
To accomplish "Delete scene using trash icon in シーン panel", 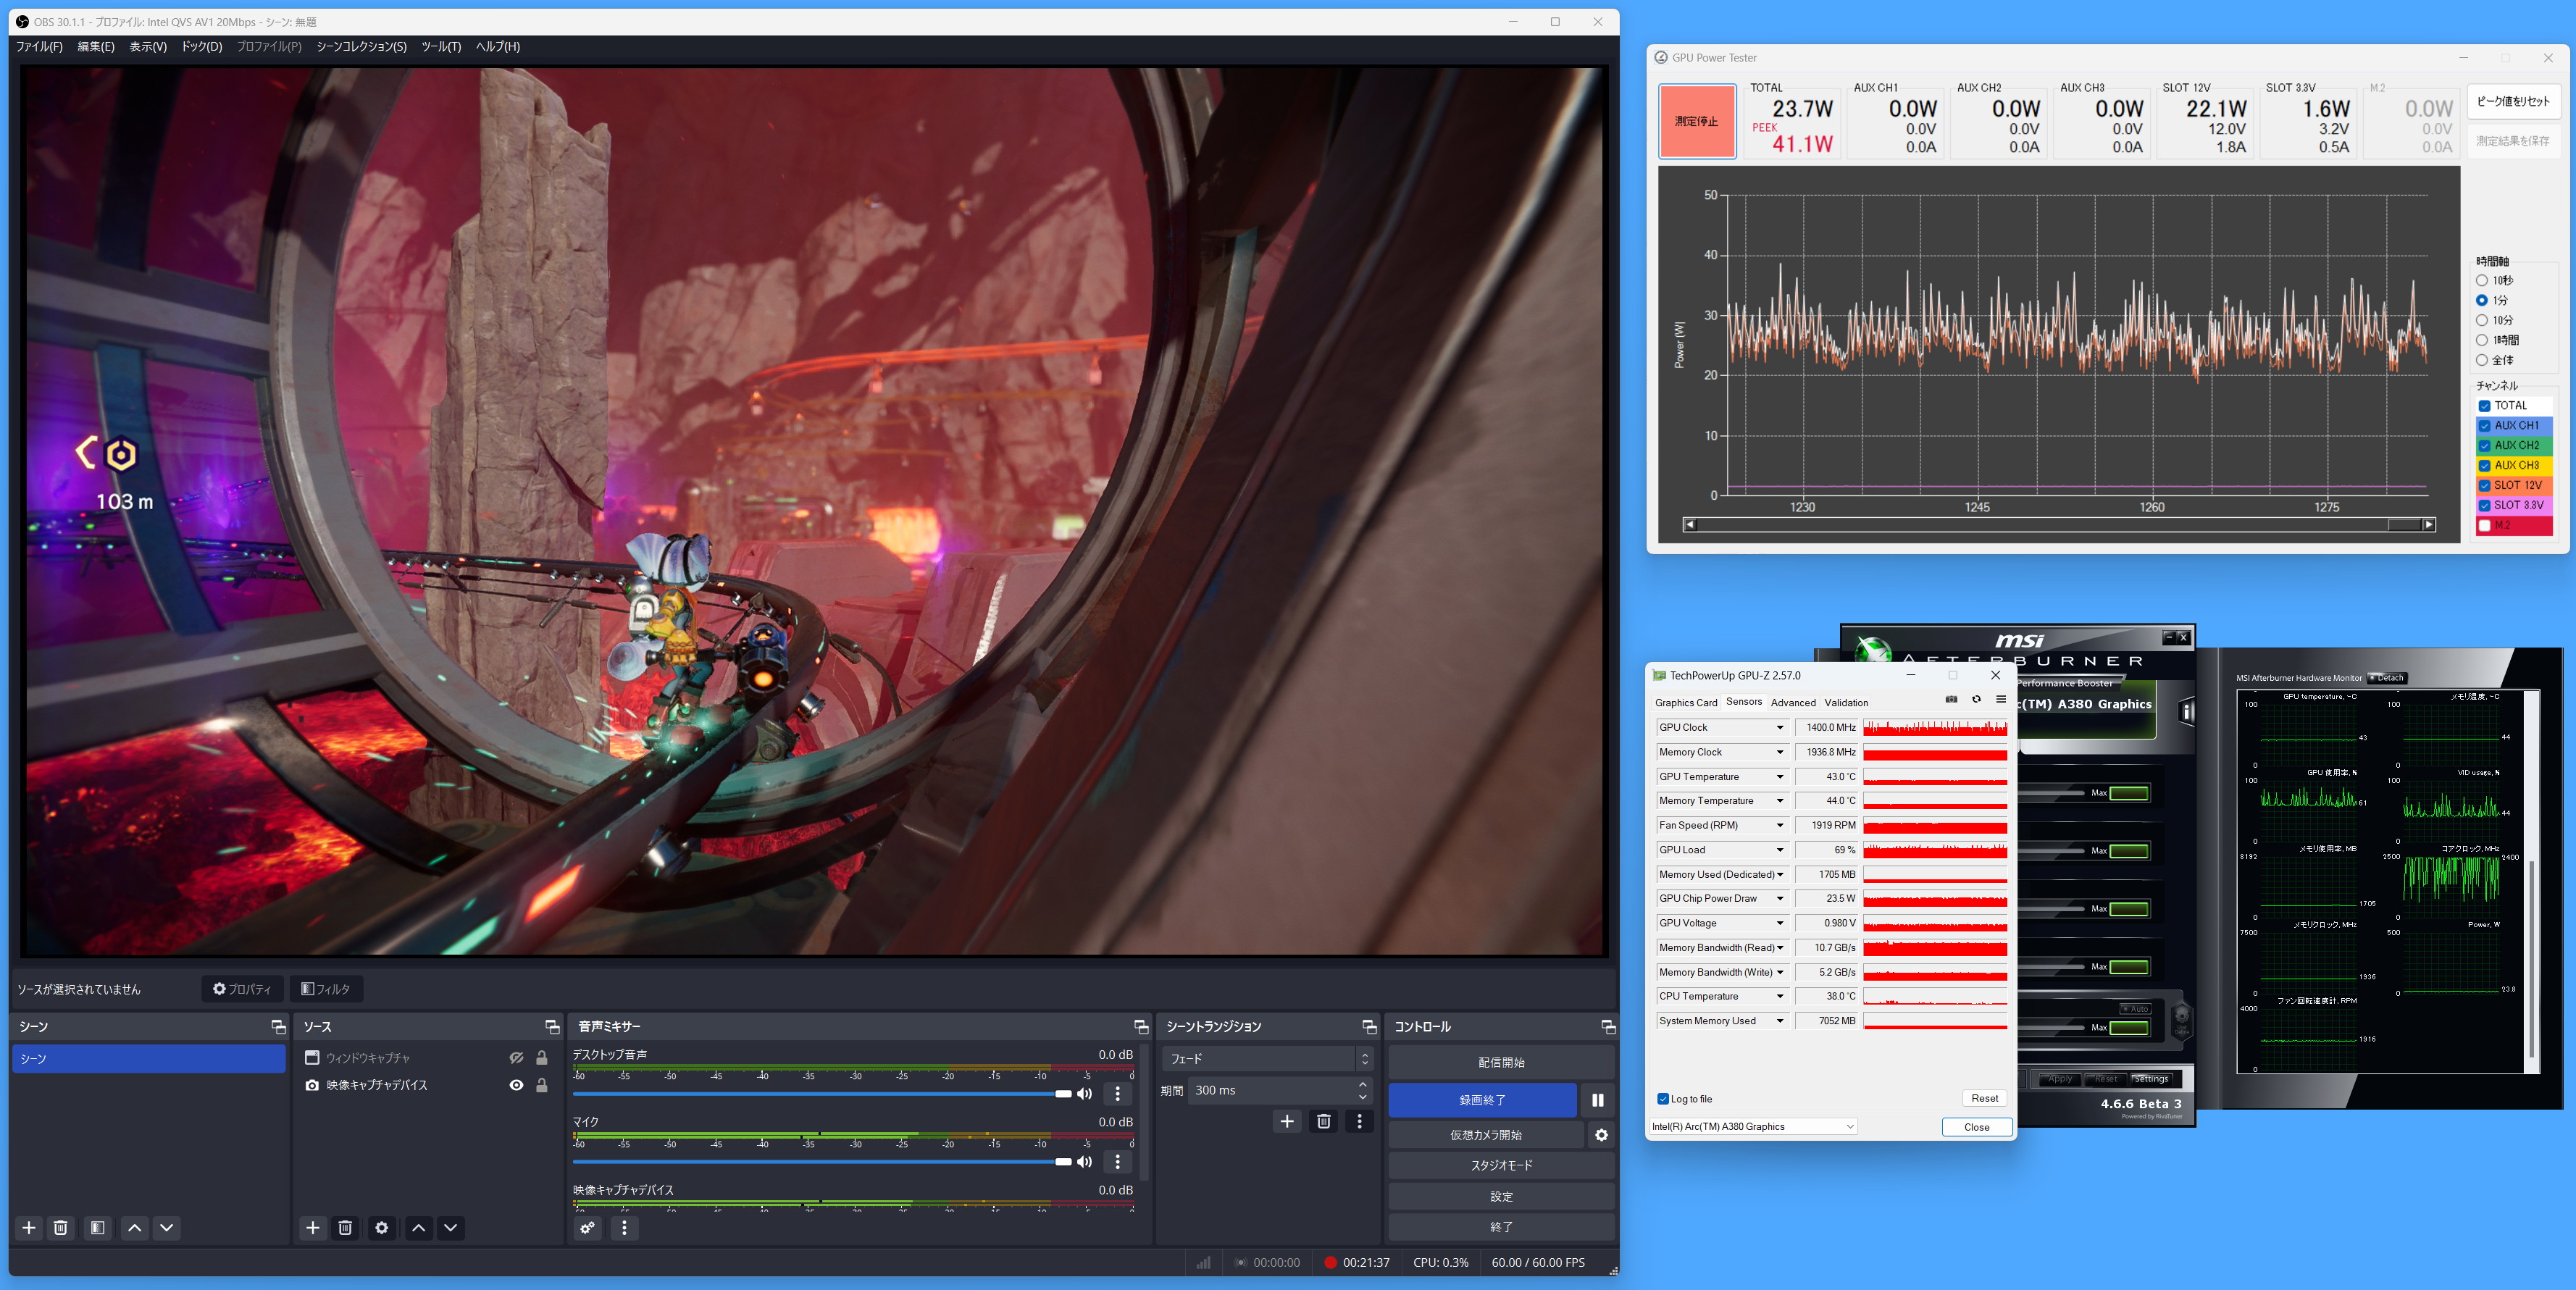I will [60, 1228].
